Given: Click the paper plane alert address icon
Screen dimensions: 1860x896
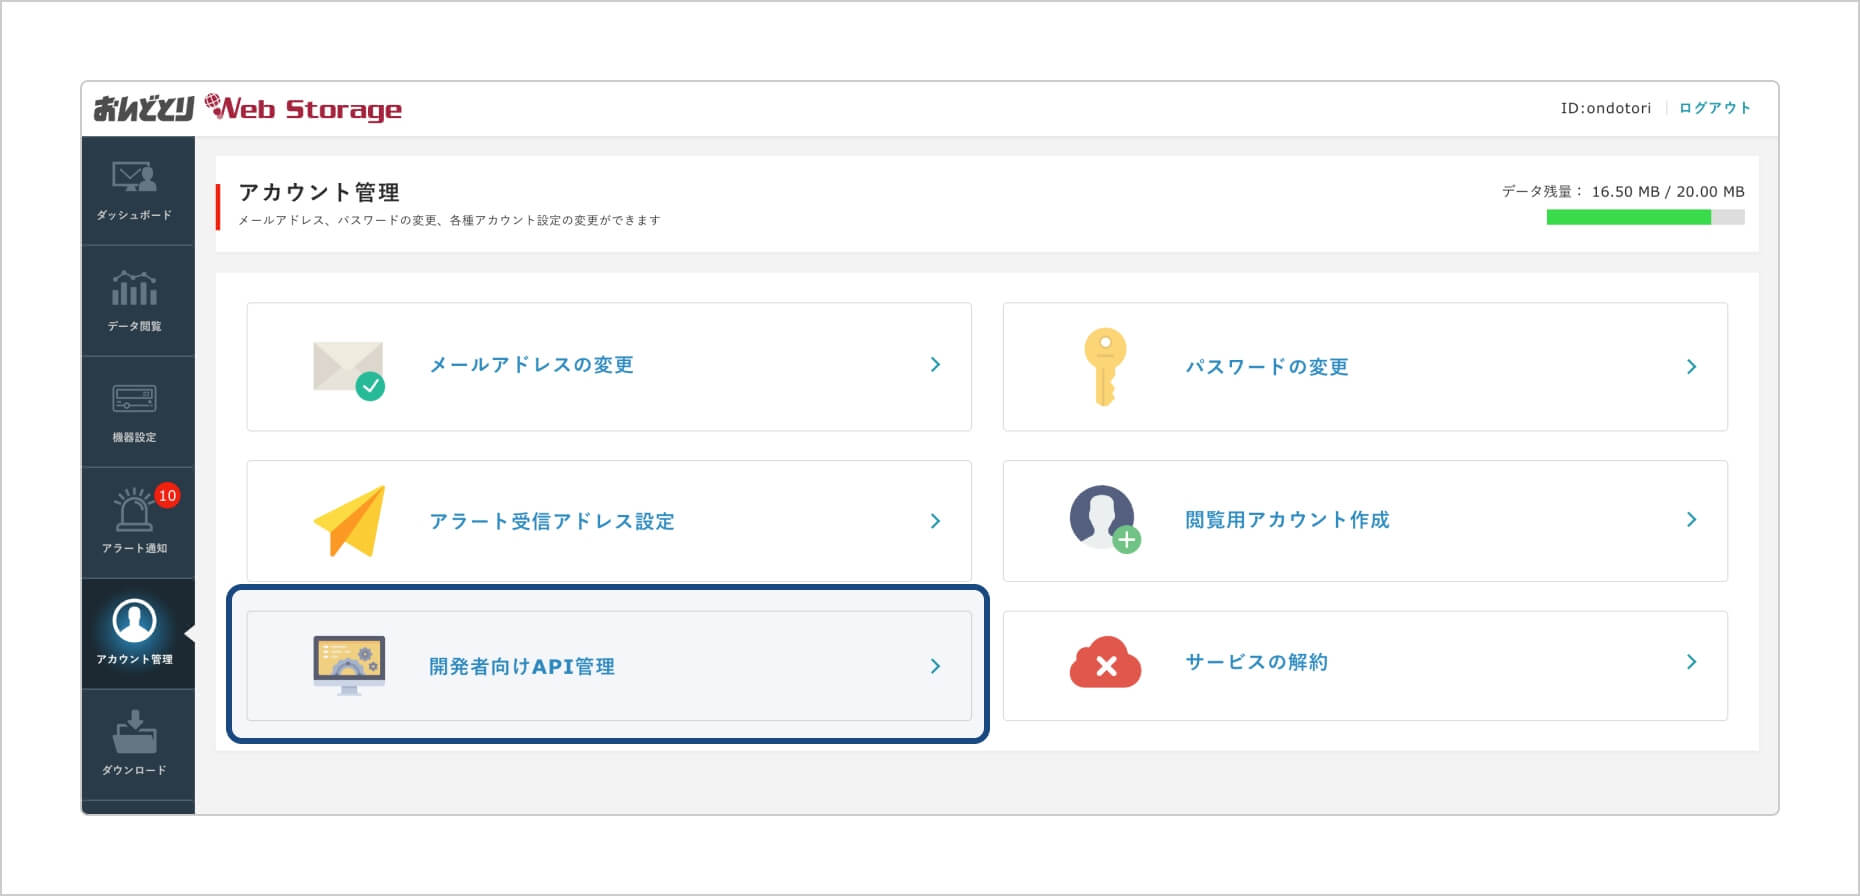Looking at the screenshot, I should coord(349,521).
